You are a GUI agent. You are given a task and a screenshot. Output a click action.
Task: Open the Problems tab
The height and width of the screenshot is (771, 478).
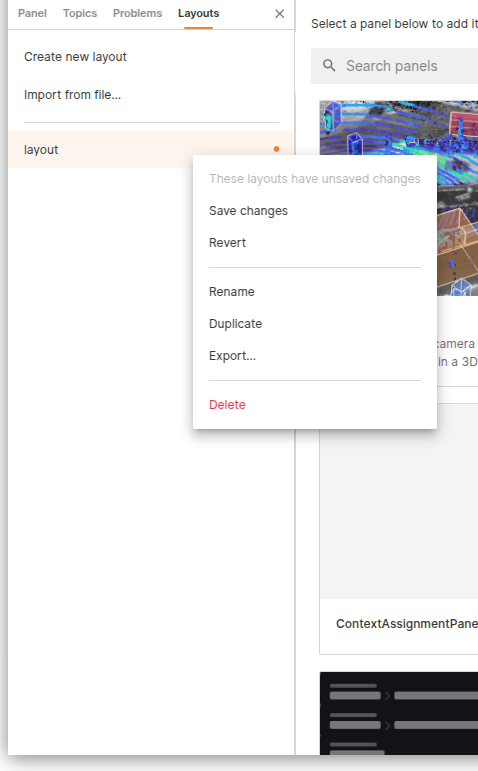137,13
